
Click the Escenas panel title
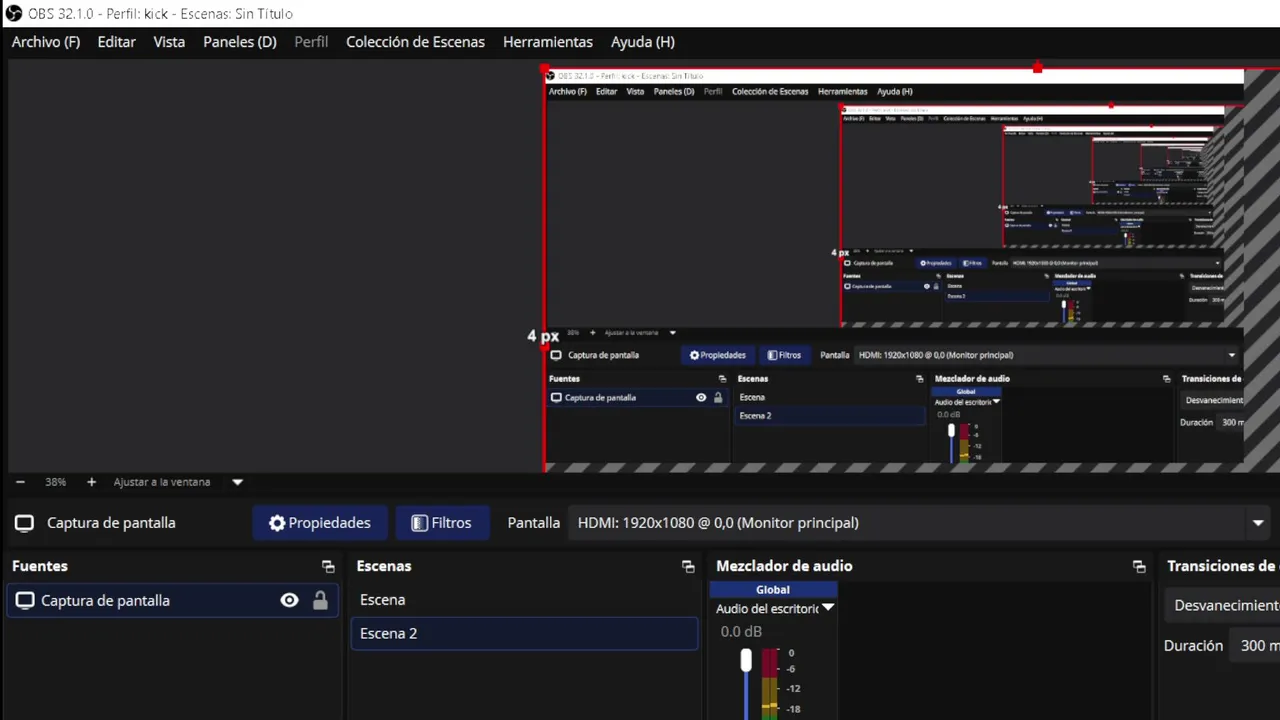(x=384, y=566)
